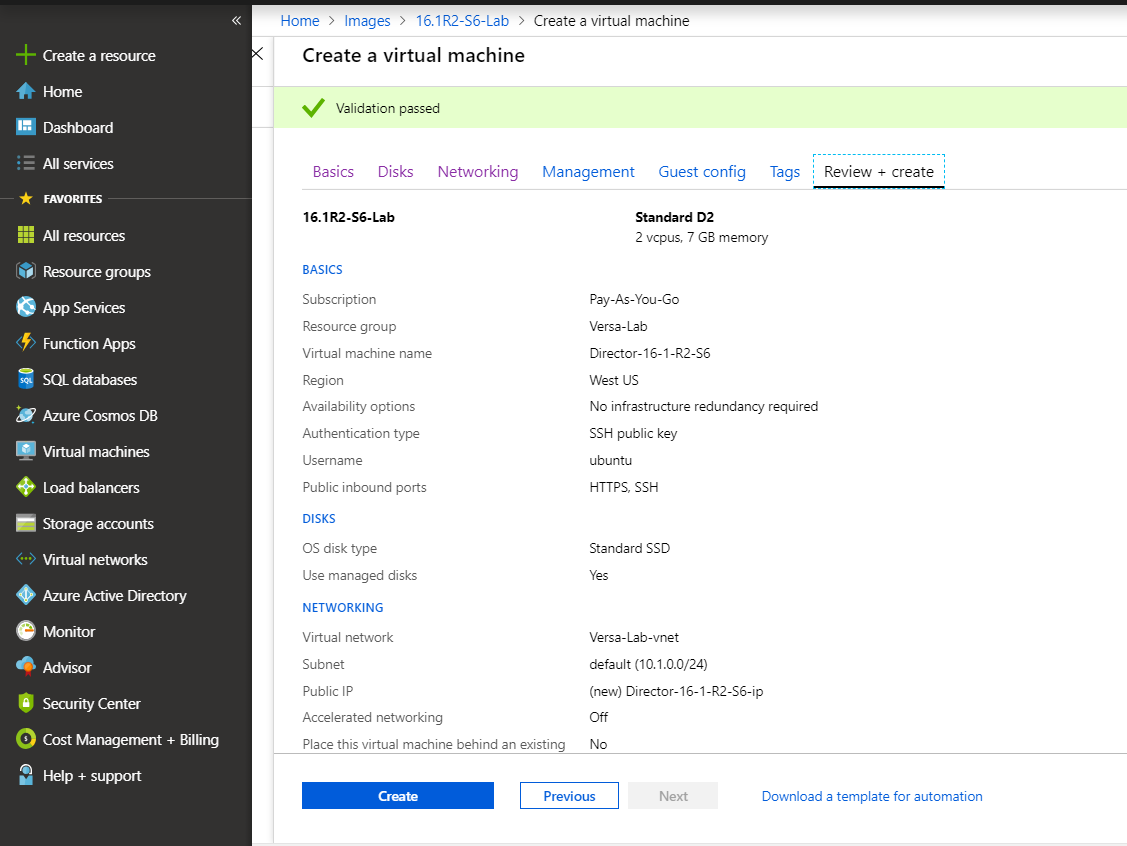Screen dimensions: 1127x846
Task: Click the DISKS section heading
Action: tap(318, 518)
